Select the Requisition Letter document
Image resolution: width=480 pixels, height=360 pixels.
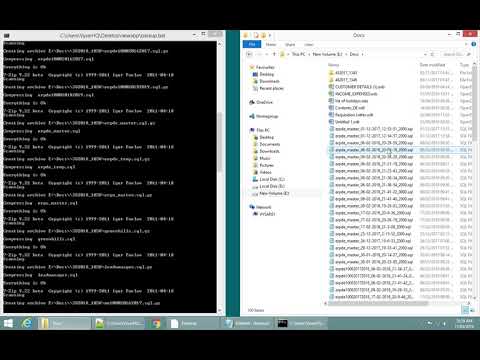[x=354, y=115]
